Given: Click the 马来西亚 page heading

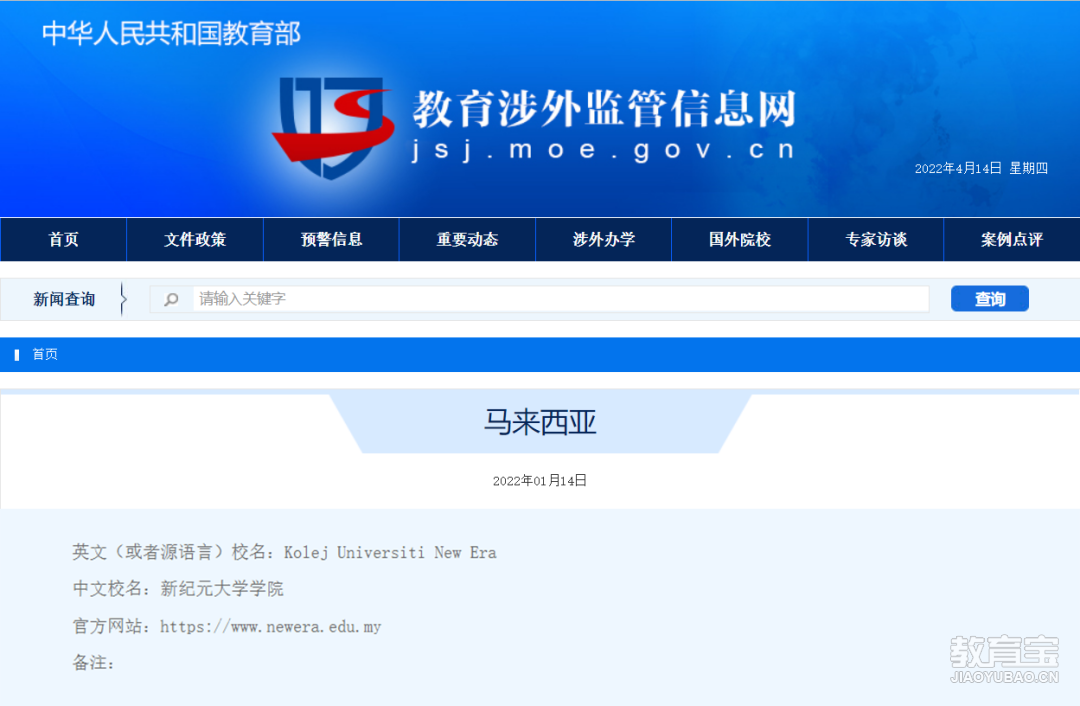Looking at the screenshot, I should 540,422.
